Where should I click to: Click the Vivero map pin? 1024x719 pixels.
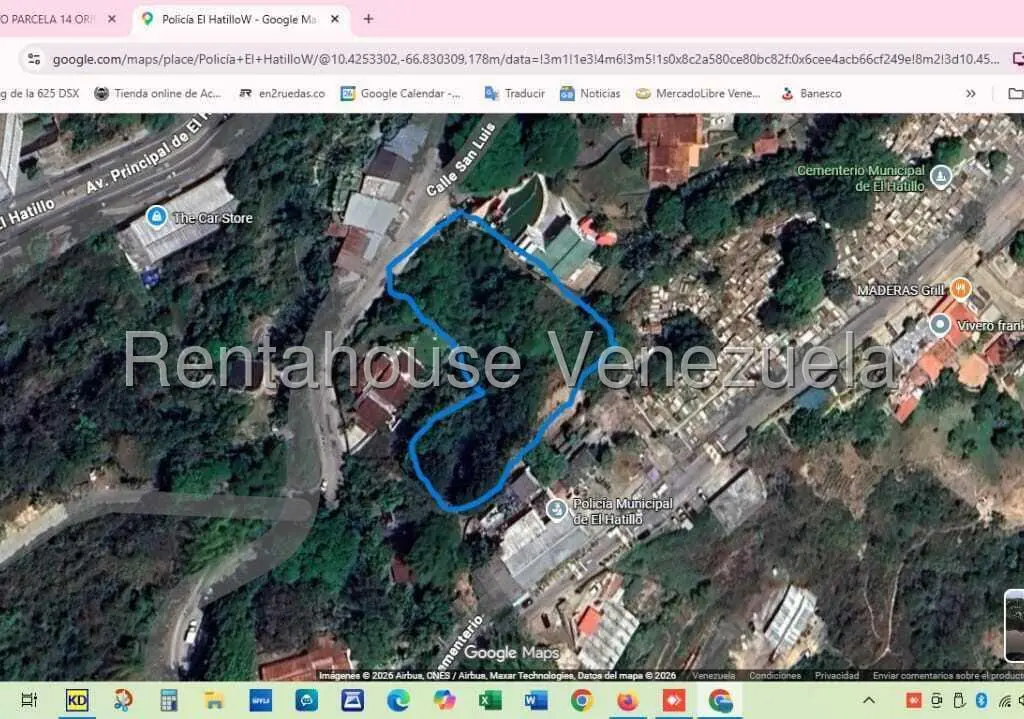click(x=939, y=324)
